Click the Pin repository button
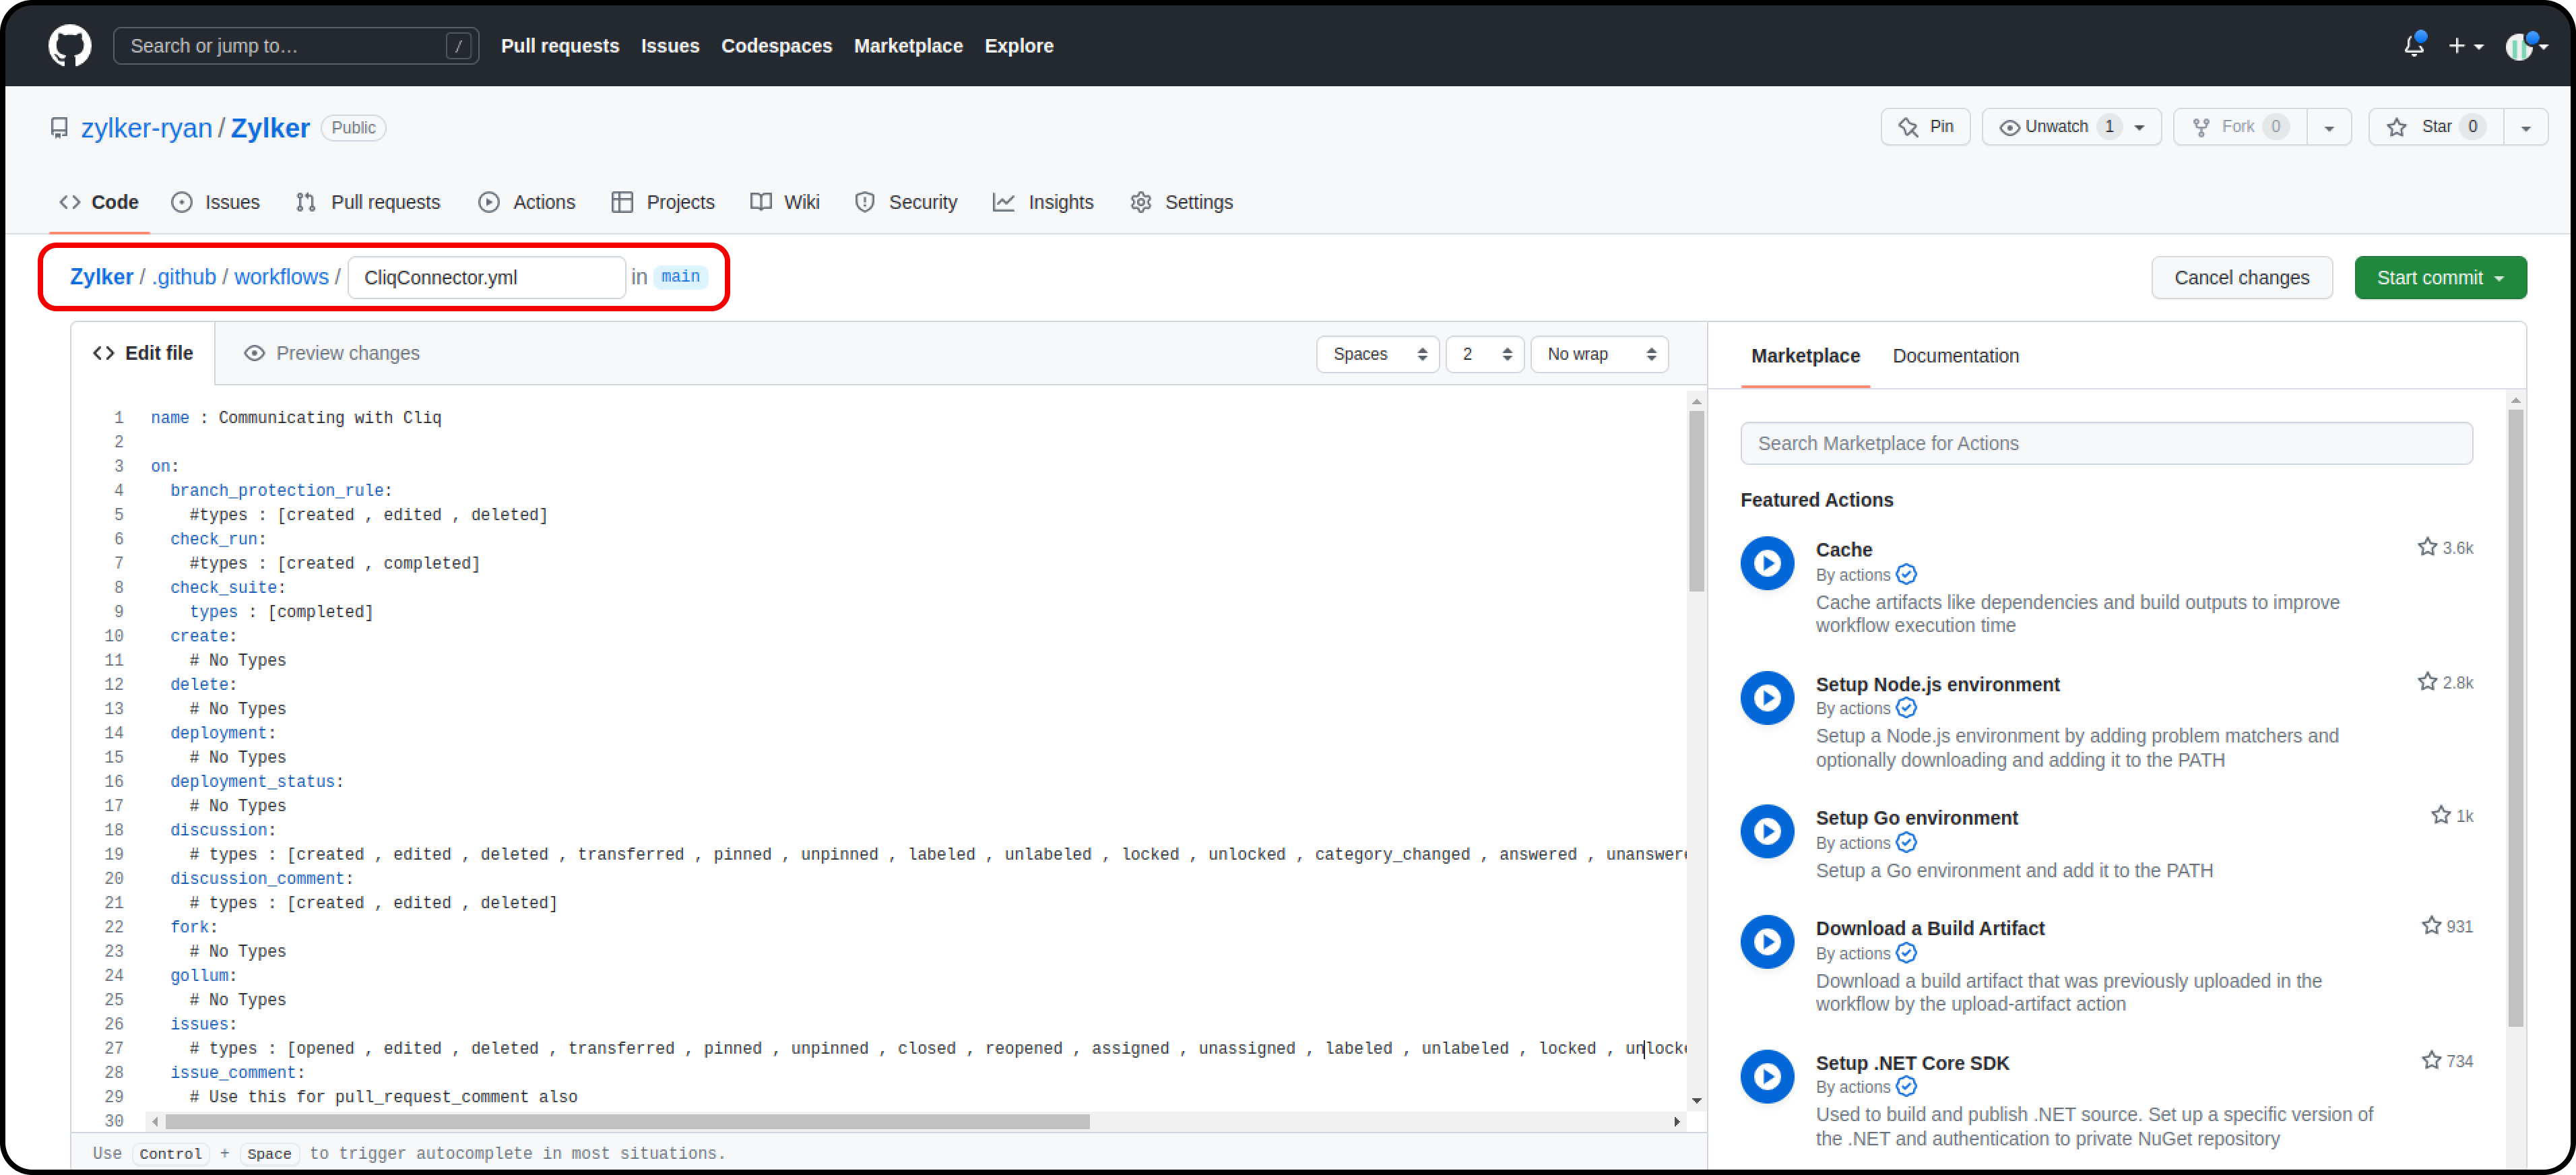This screenshot has height=1175, width=2576. [x=1925, y=127]
